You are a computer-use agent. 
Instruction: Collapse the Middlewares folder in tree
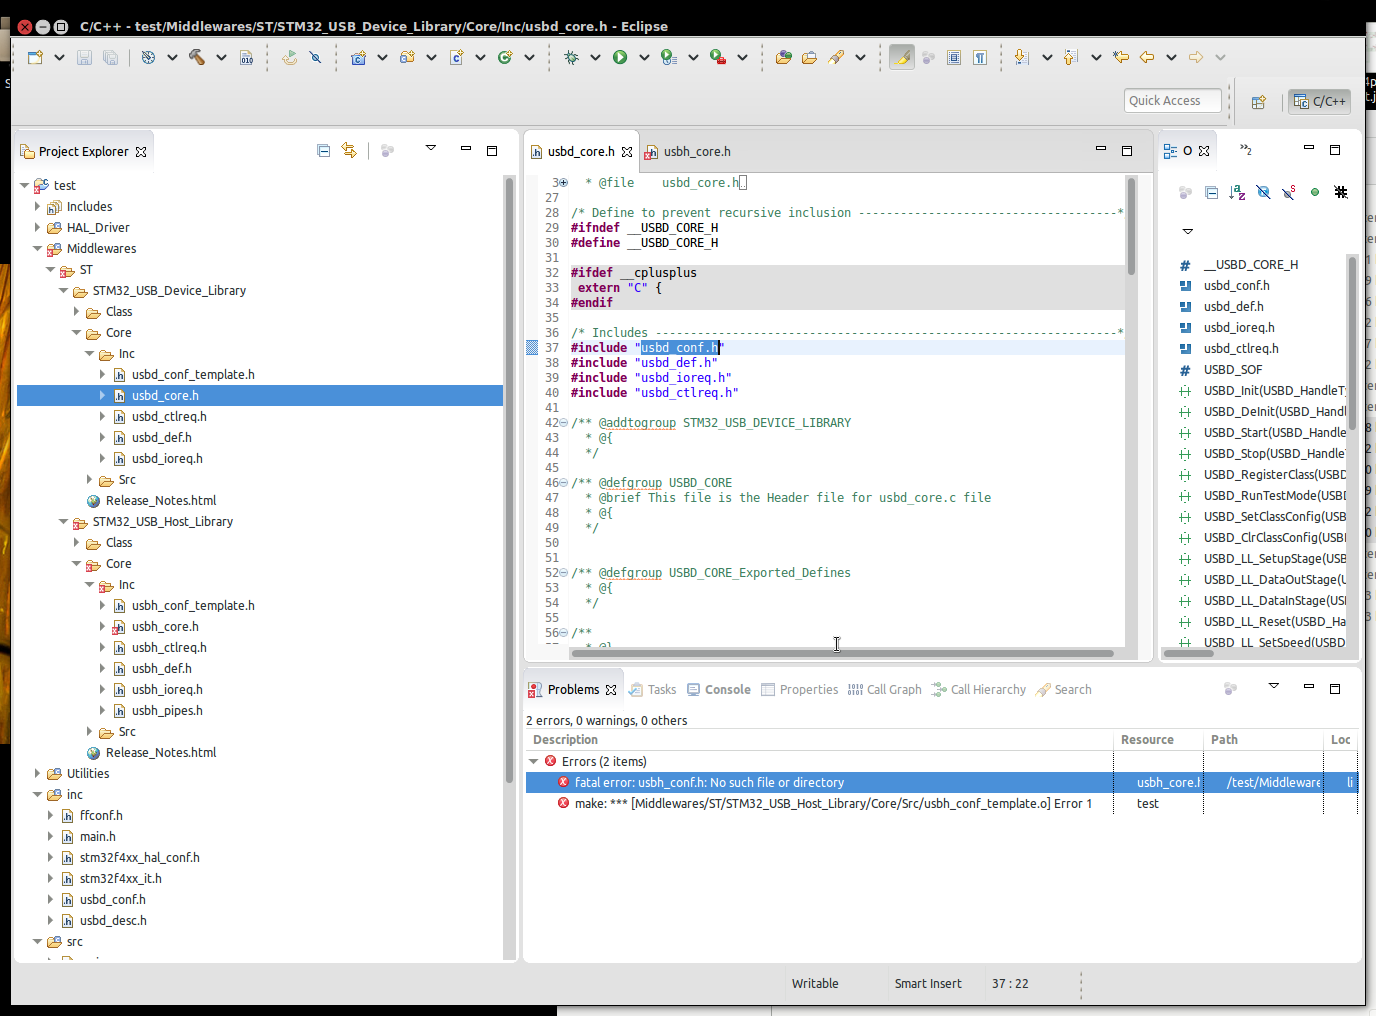[38, 249]
